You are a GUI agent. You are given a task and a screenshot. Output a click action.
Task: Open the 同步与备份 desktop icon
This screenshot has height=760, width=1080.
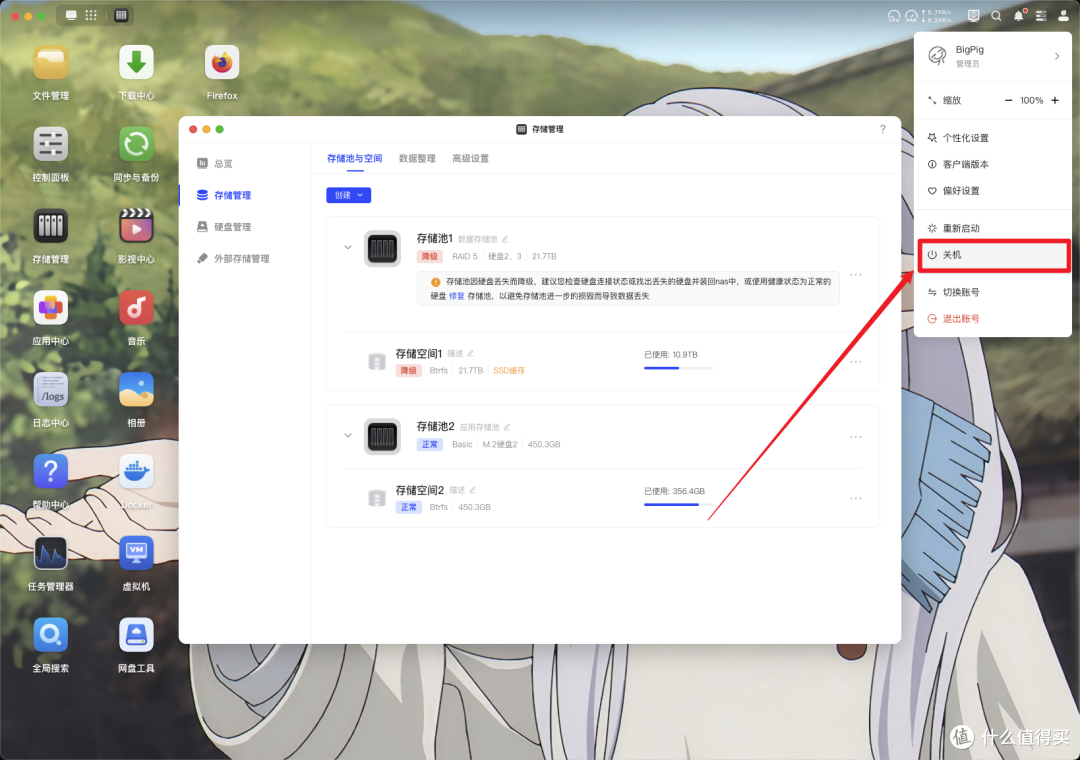(x=136, y=145)
